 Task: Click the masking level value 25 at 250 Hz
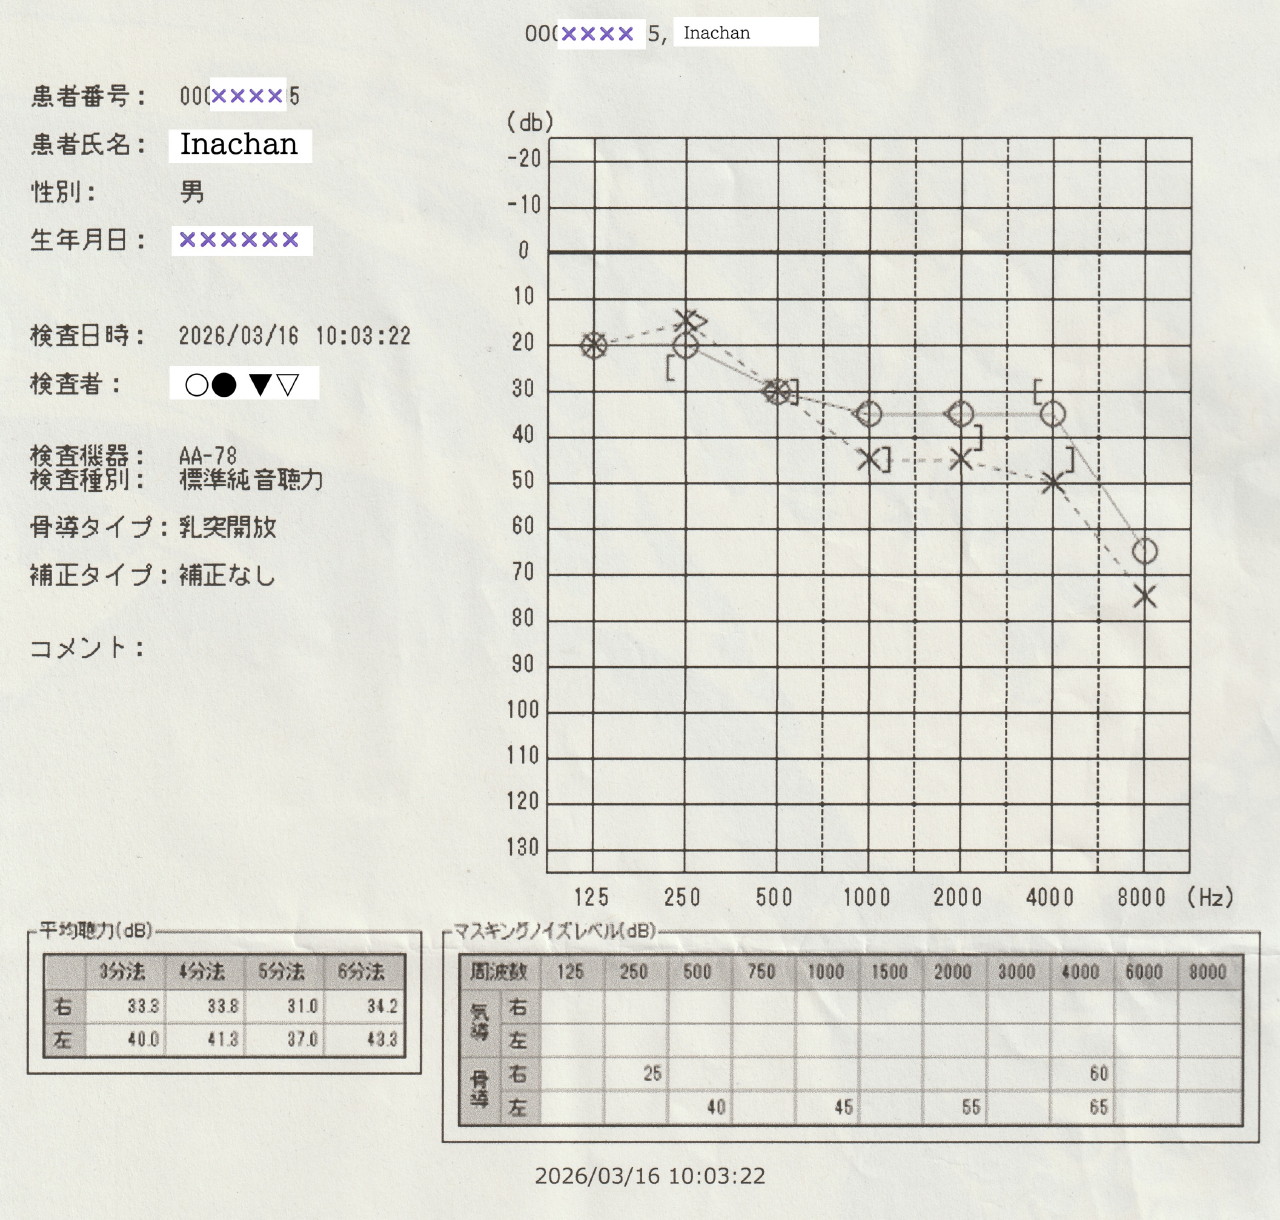[x=652, y=1073]
